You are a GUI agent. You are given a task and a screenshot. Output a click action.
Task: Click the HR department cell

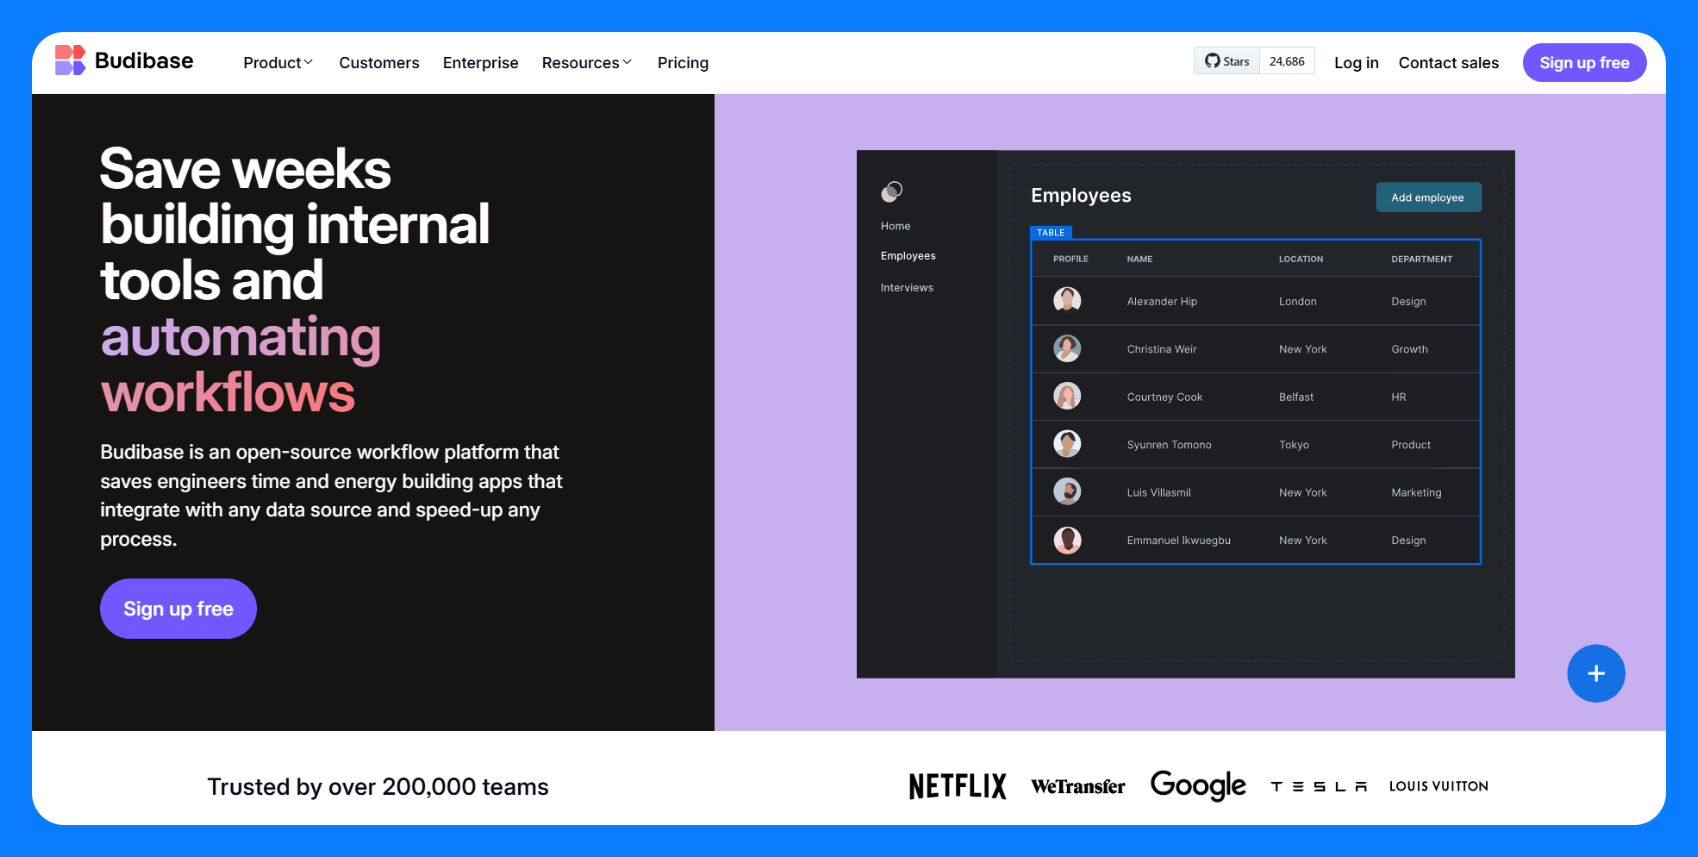[1398, 397]
